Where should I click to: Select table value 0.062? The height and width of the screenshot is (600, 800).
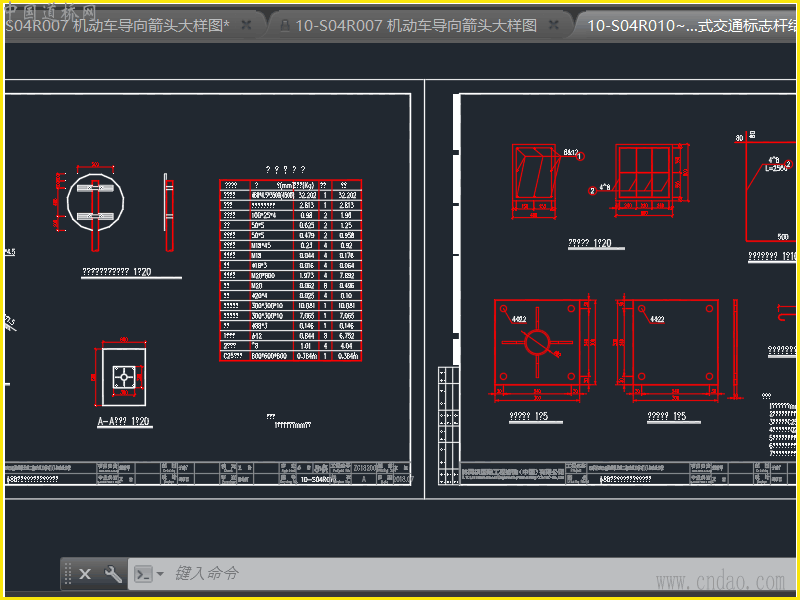click(307, 286)
